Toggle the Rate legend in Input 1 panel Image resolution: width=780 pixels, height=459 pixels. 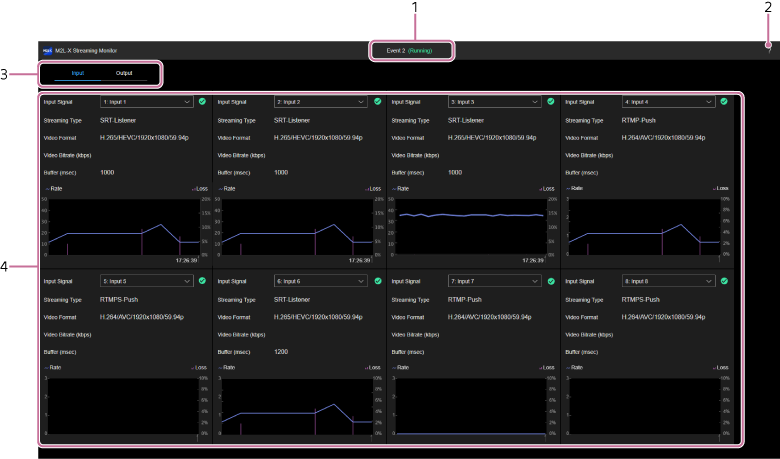[x=53, y=188]
